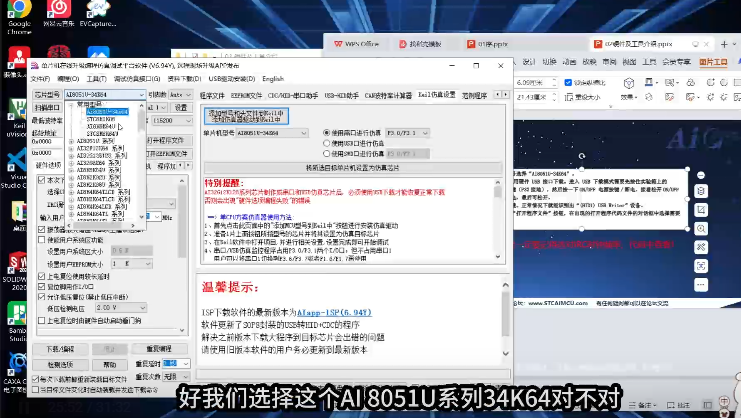This screenshot has height=418, width=741.
Task: Open repeat count dropdown
Action: pyautogui.click(x=176, y=377)
